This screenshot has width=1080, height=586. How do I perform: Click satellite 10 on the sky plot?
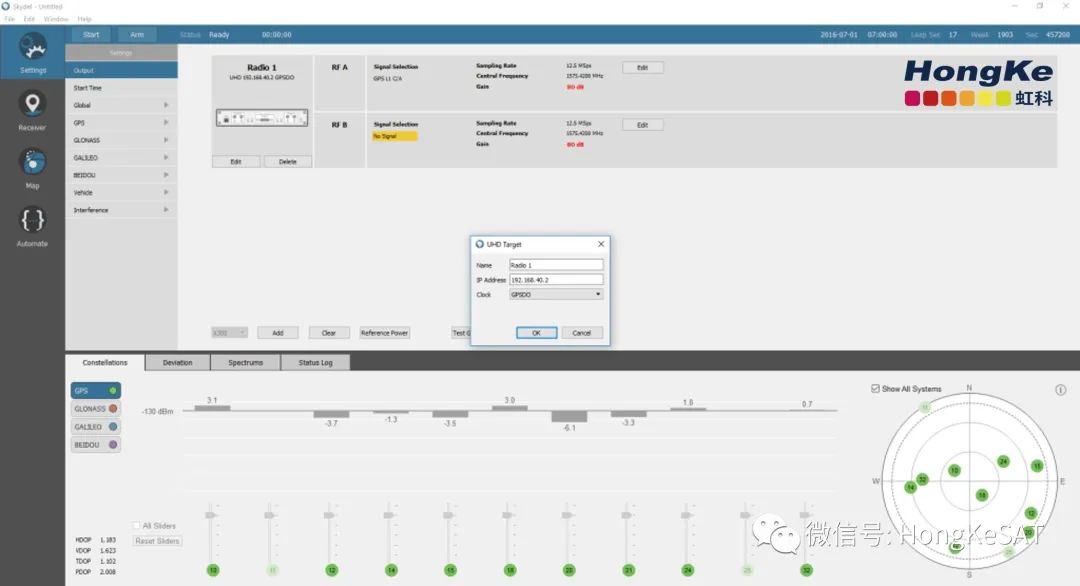pyautogui.click(x=954, y=470)
